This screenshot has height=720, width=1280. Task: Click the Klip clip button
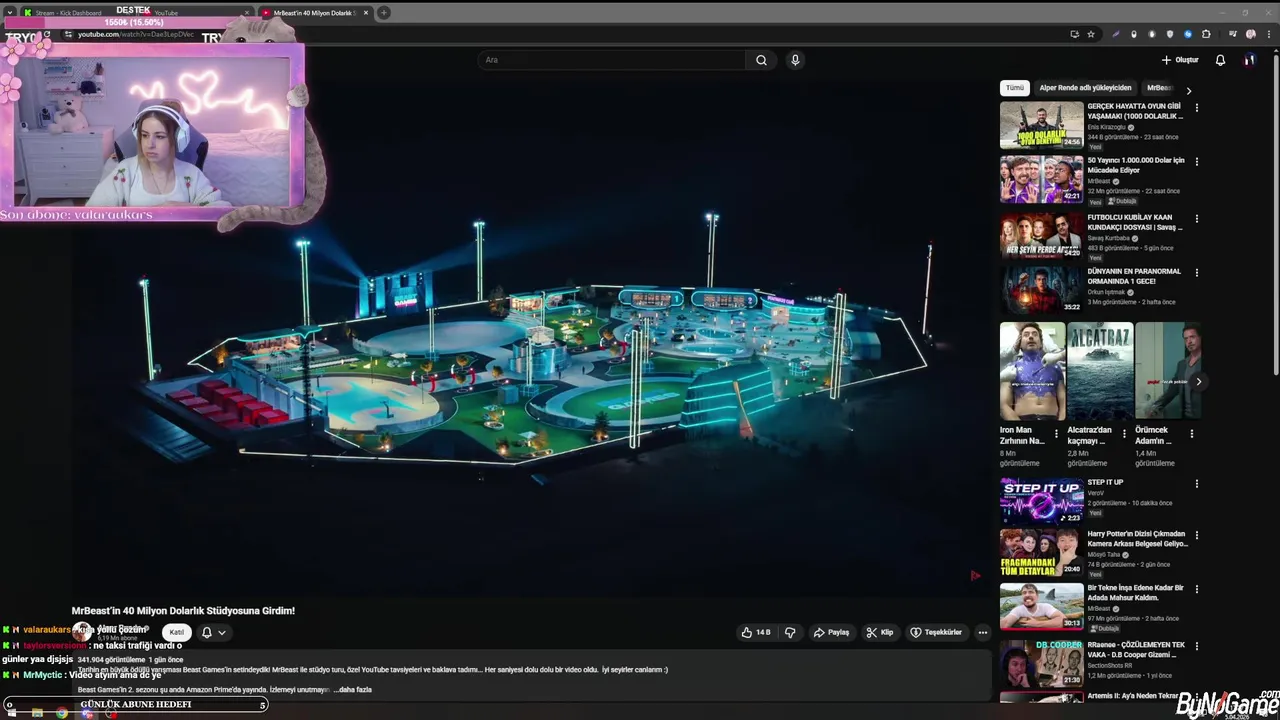point(880,632)
